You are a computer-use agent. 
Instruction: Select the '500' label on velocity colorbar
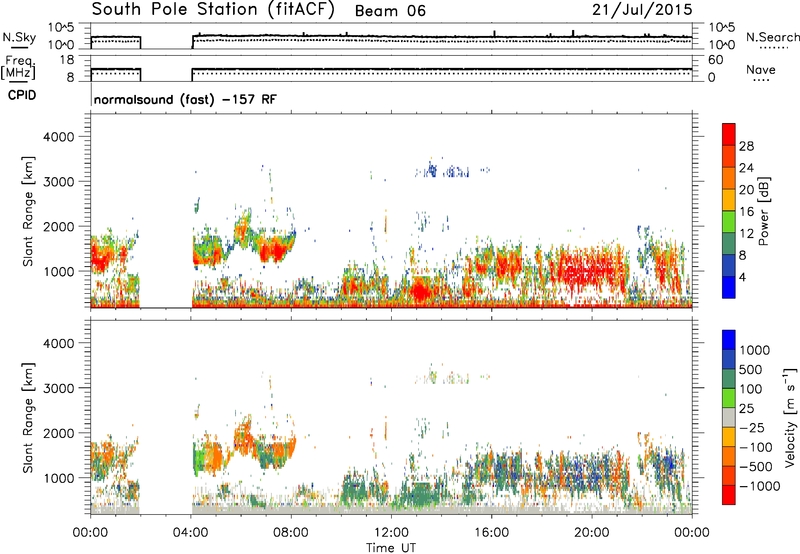[x=750, y=370]
